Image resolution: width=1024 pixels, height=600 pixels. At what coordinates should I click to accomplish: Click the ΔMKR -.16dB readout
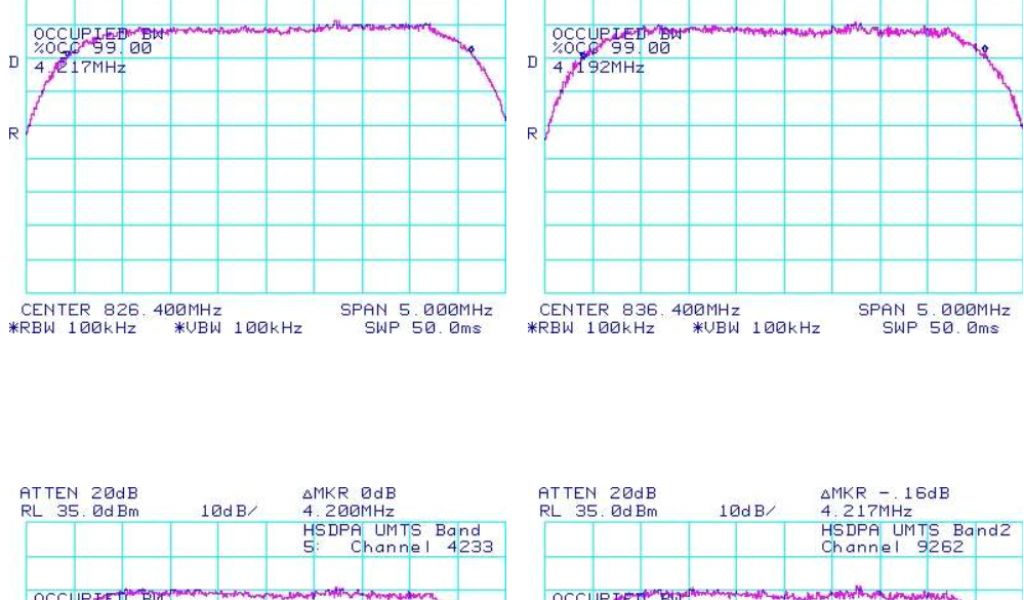pos(885,493)
